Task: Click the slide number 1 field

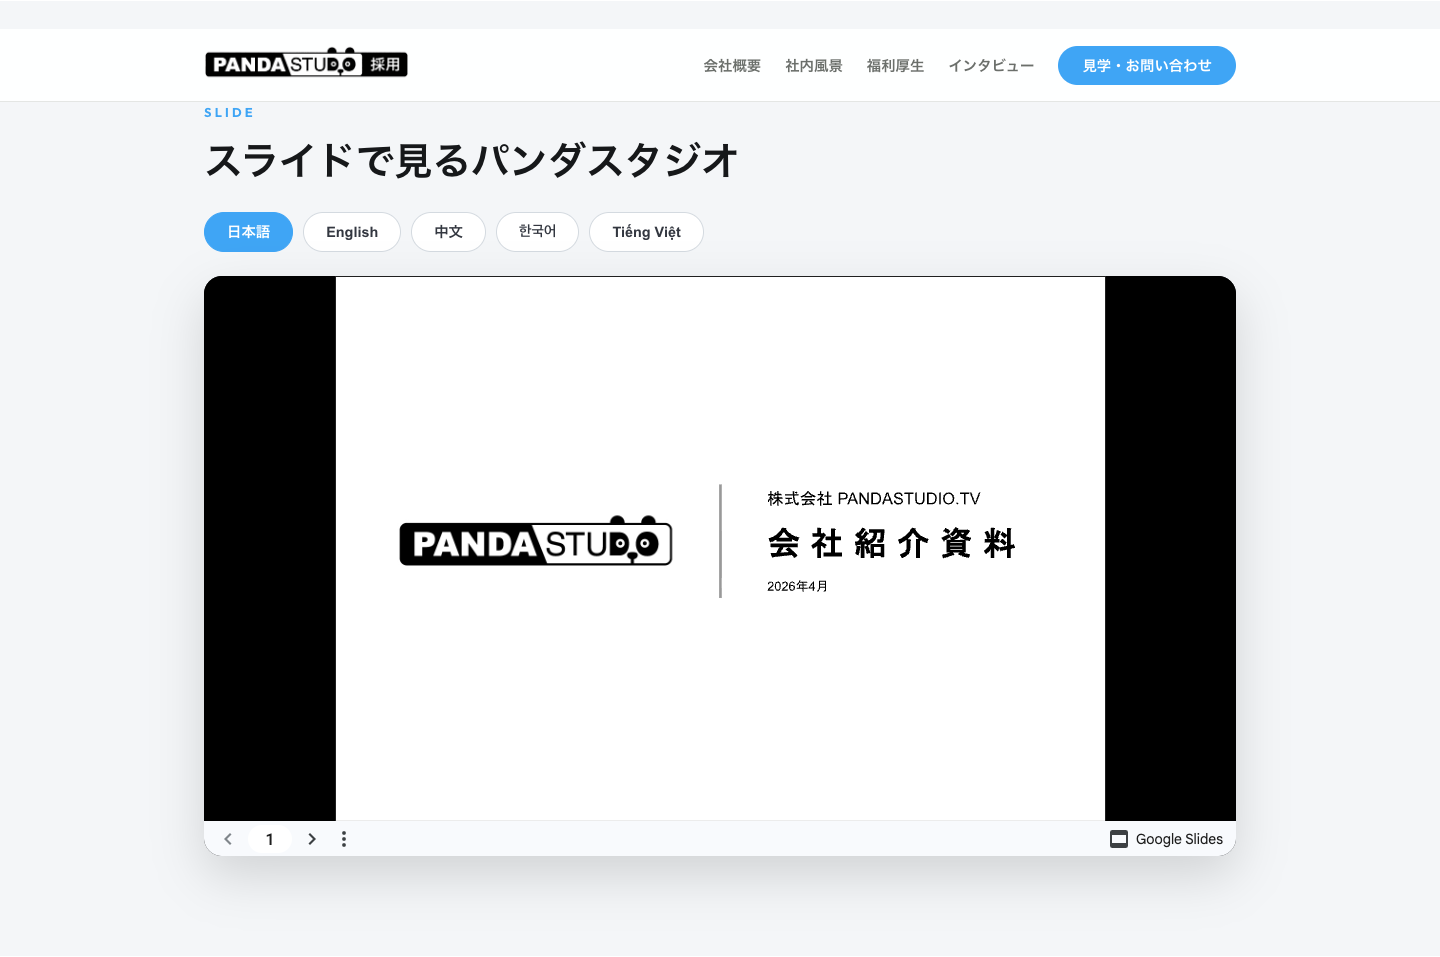Action: click(x=270, y=839)
